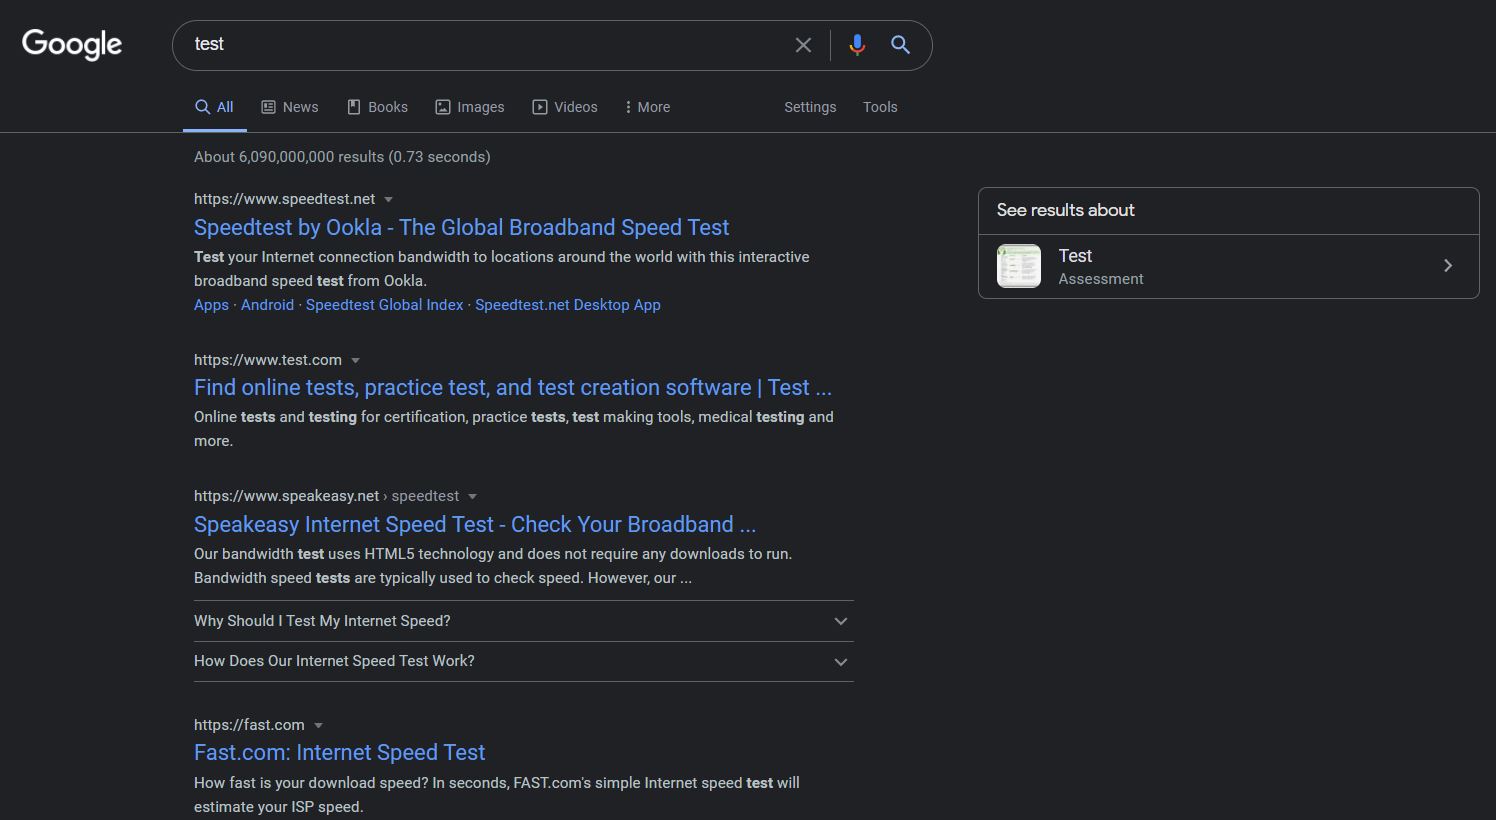
Task: Open the Android sitelink
Action: tap(267, 305)
